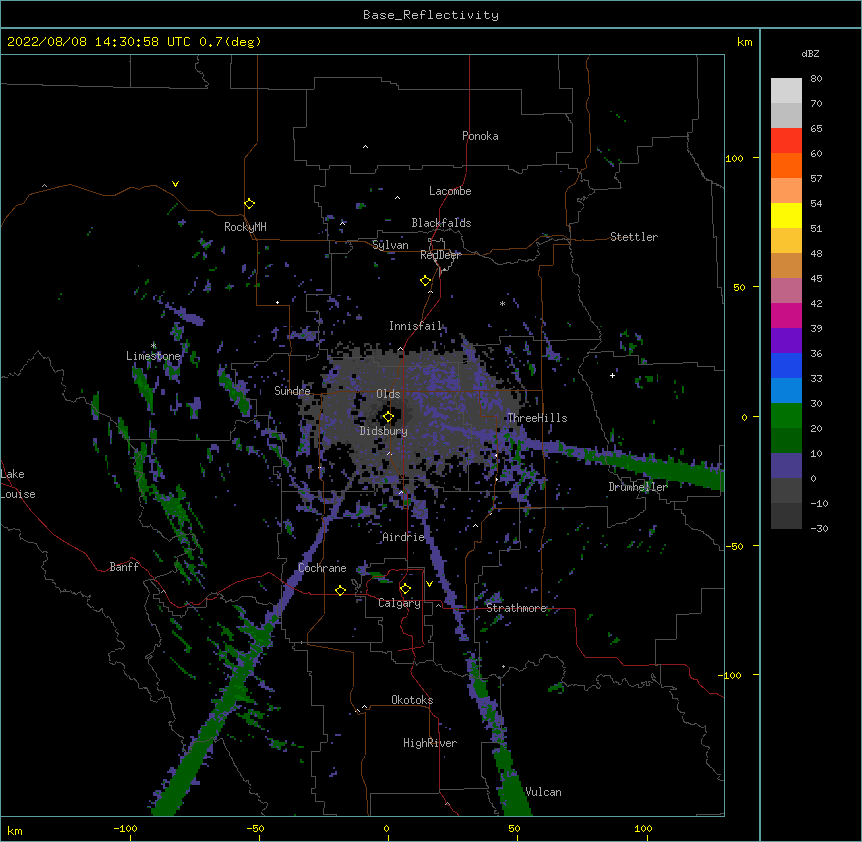Pick the blue 33–36 dBZ legend swatch
The height and width of the screenshot is (842, 862).
pos(786,365)
